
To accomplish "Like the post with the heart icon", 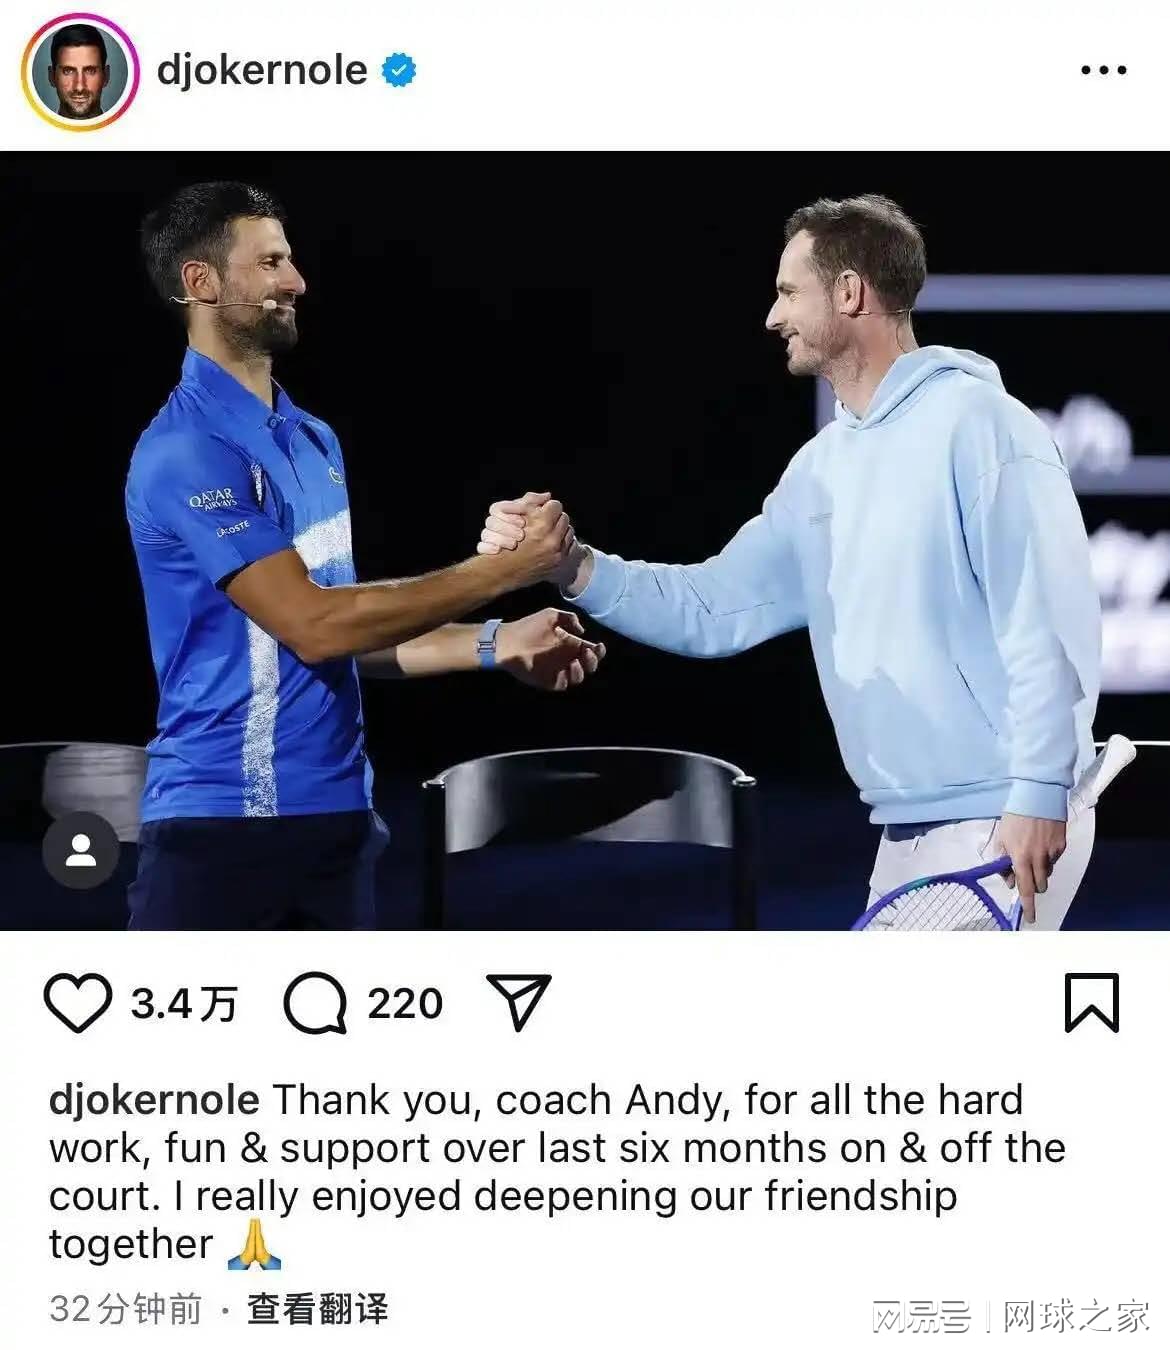I will pos(77,1003).
